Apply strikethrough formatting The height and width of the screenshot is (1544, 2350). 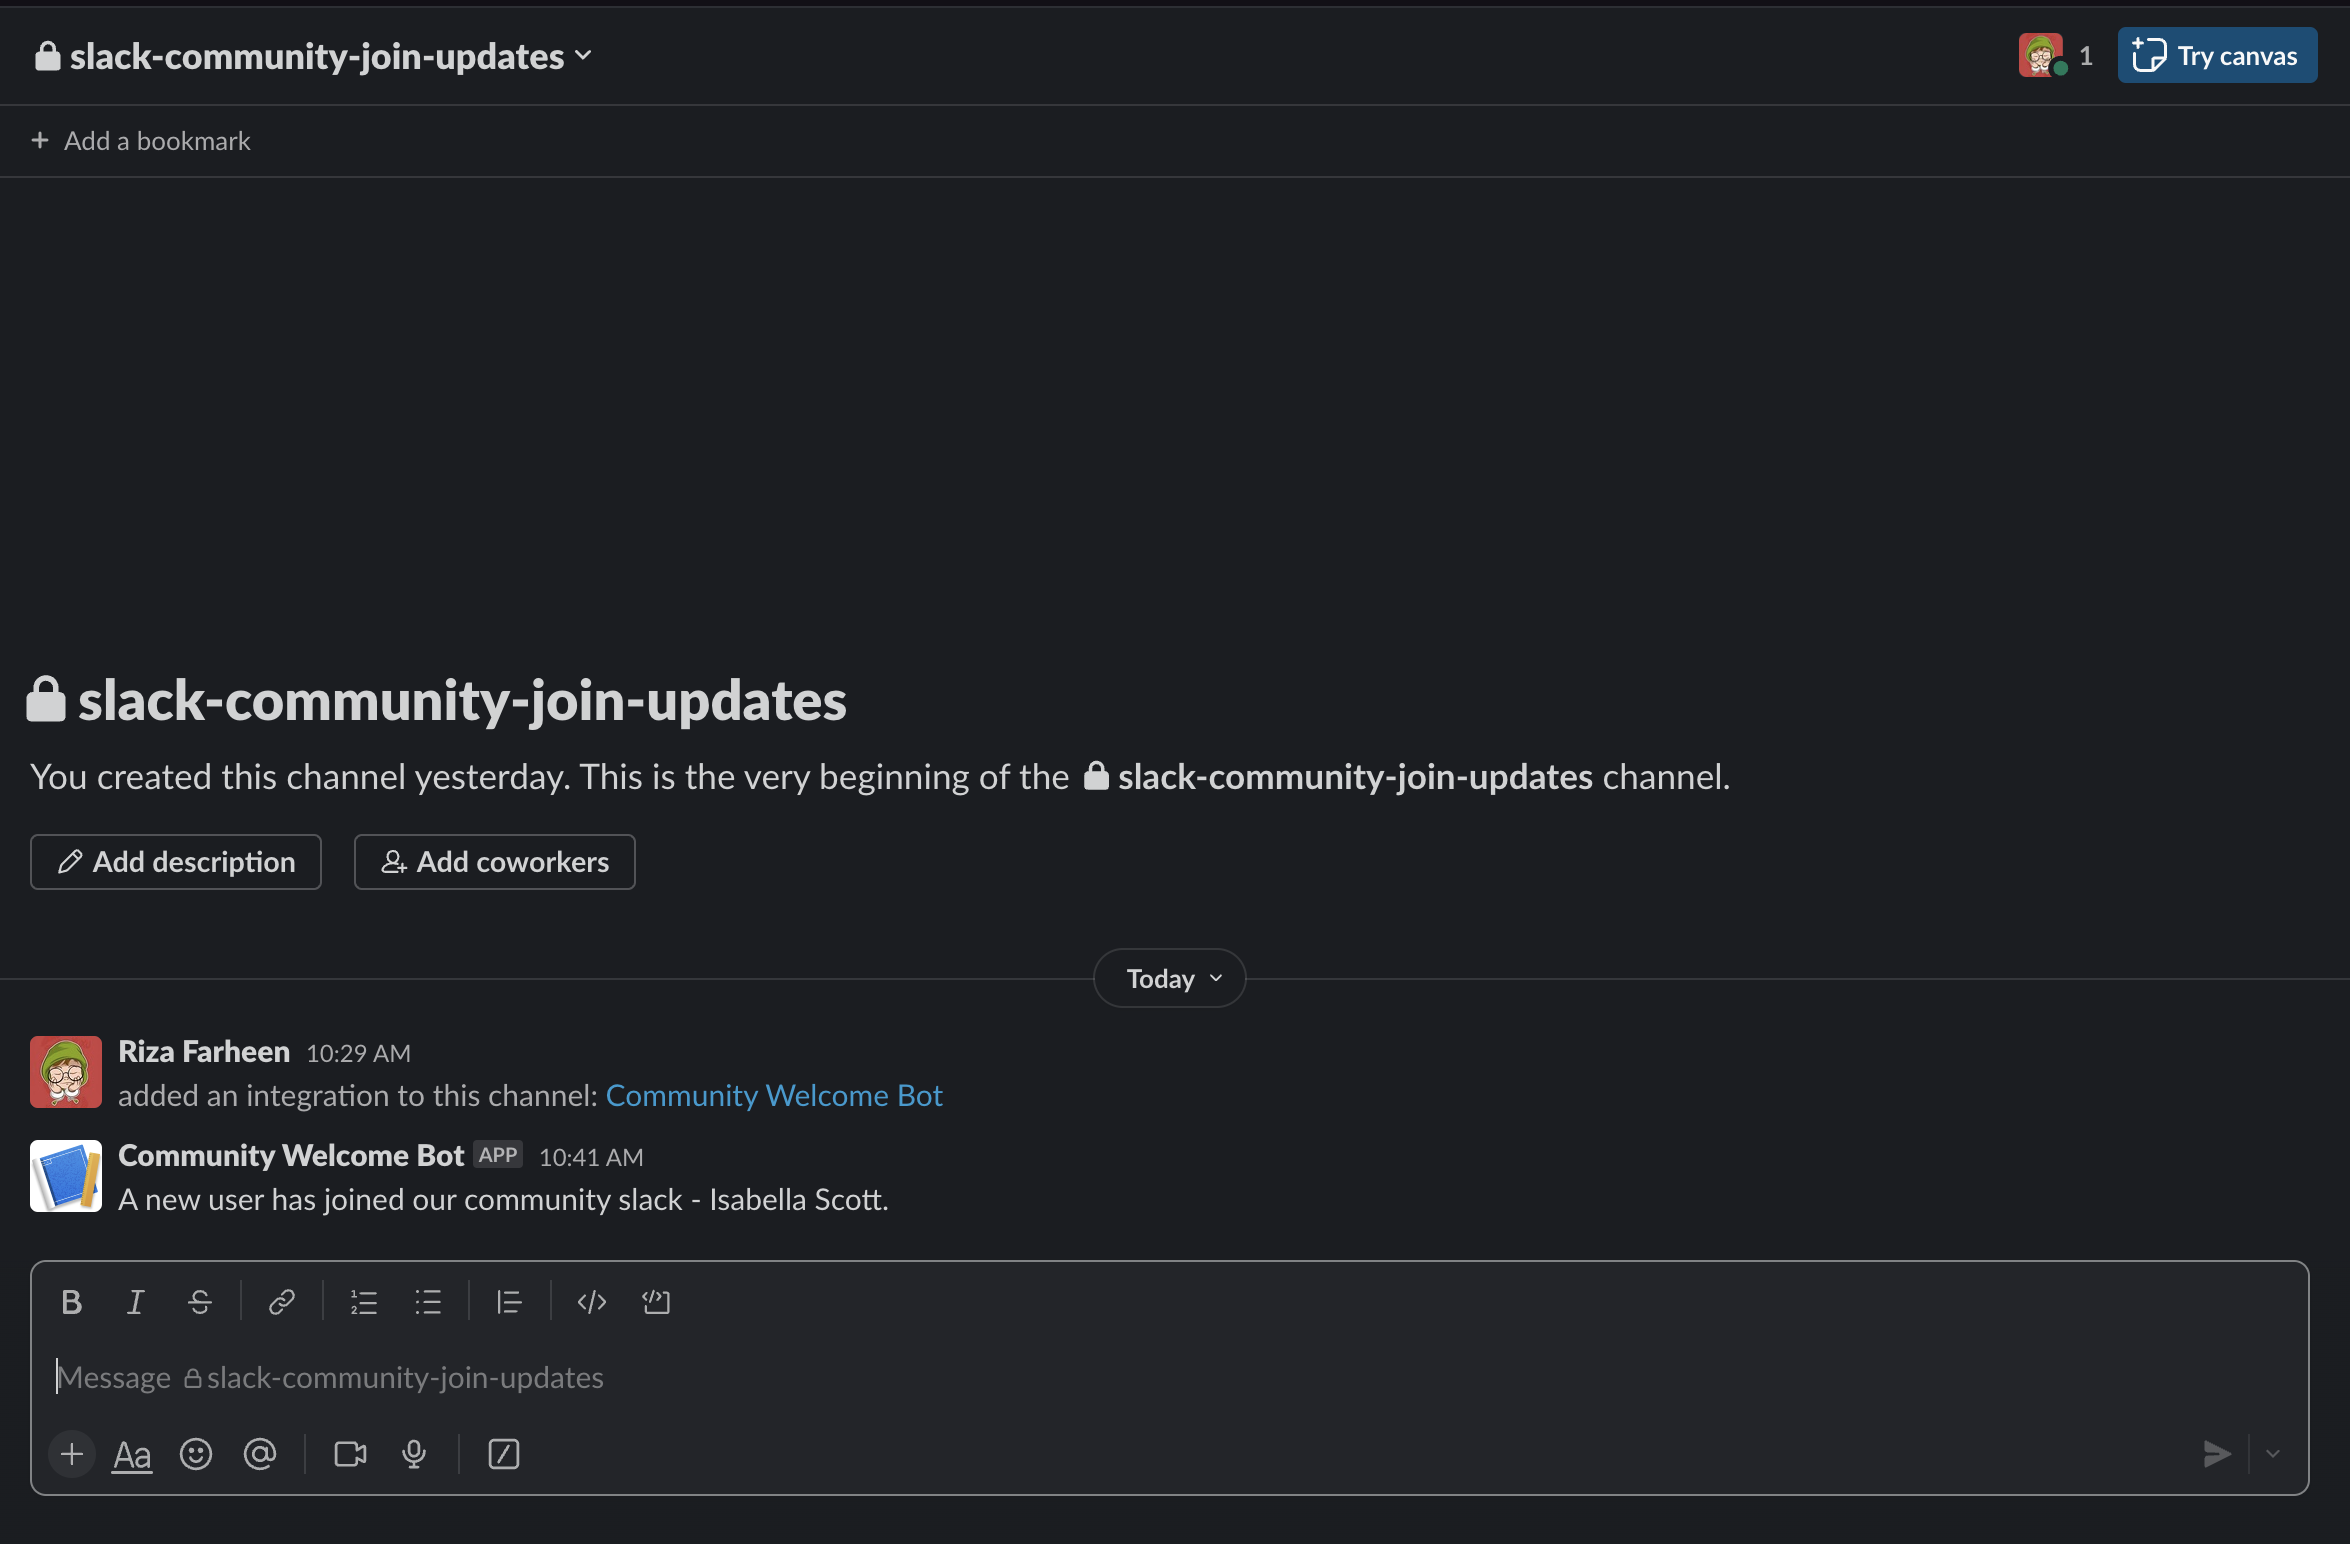[199, 1301]
